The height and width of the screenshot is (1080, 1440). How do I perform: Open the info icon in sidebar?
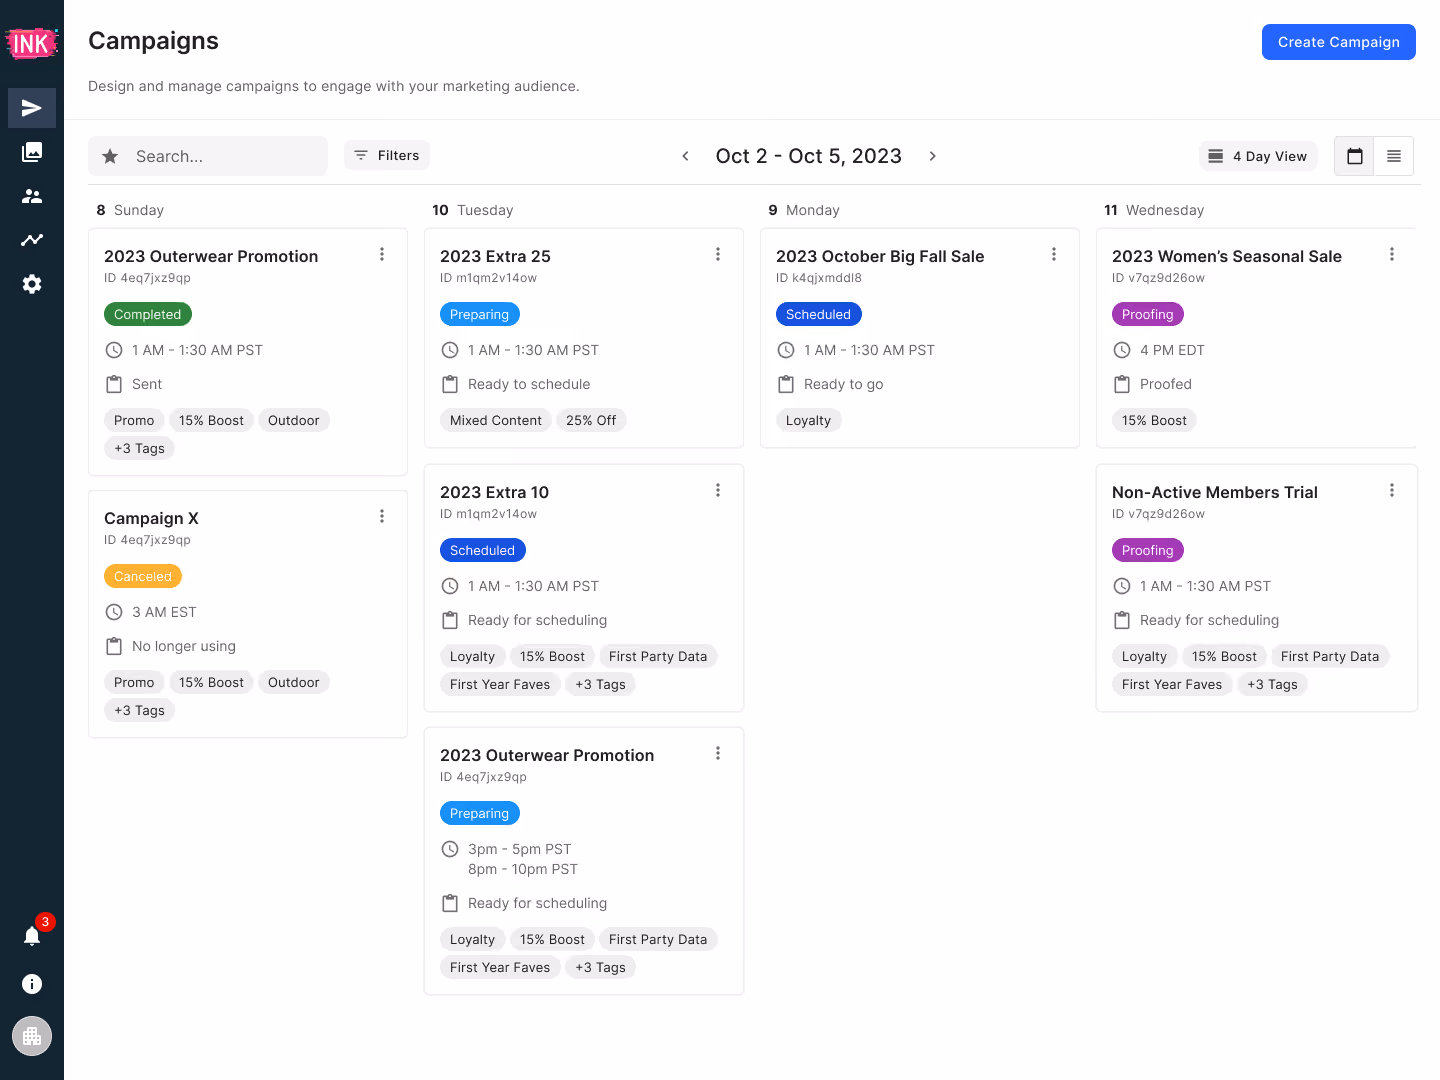[32, 984]
